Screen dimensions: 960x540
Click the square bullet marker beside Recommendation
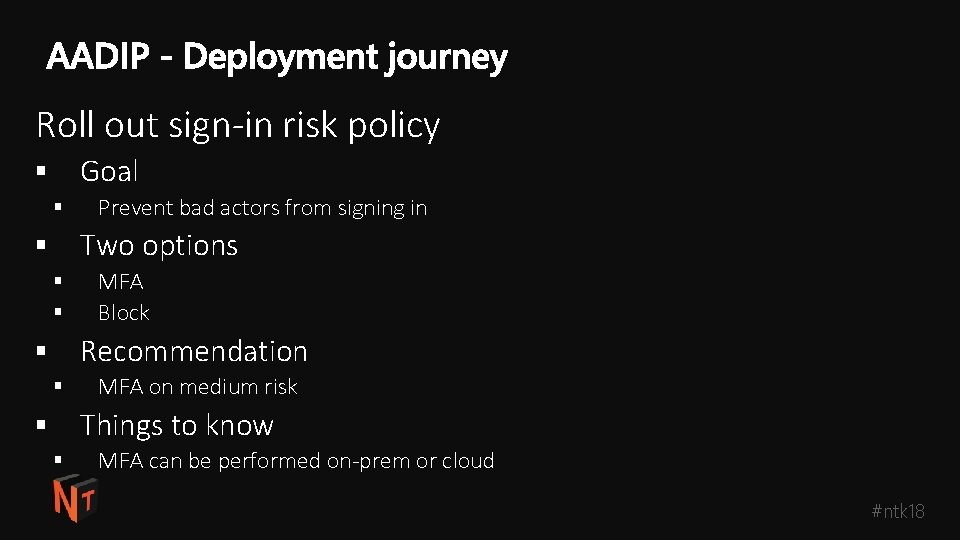(x=41, y=351)
